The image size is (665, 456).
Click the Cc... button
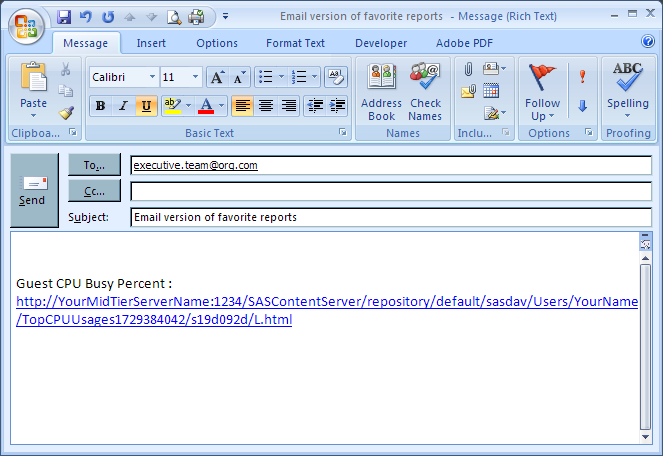94,191
